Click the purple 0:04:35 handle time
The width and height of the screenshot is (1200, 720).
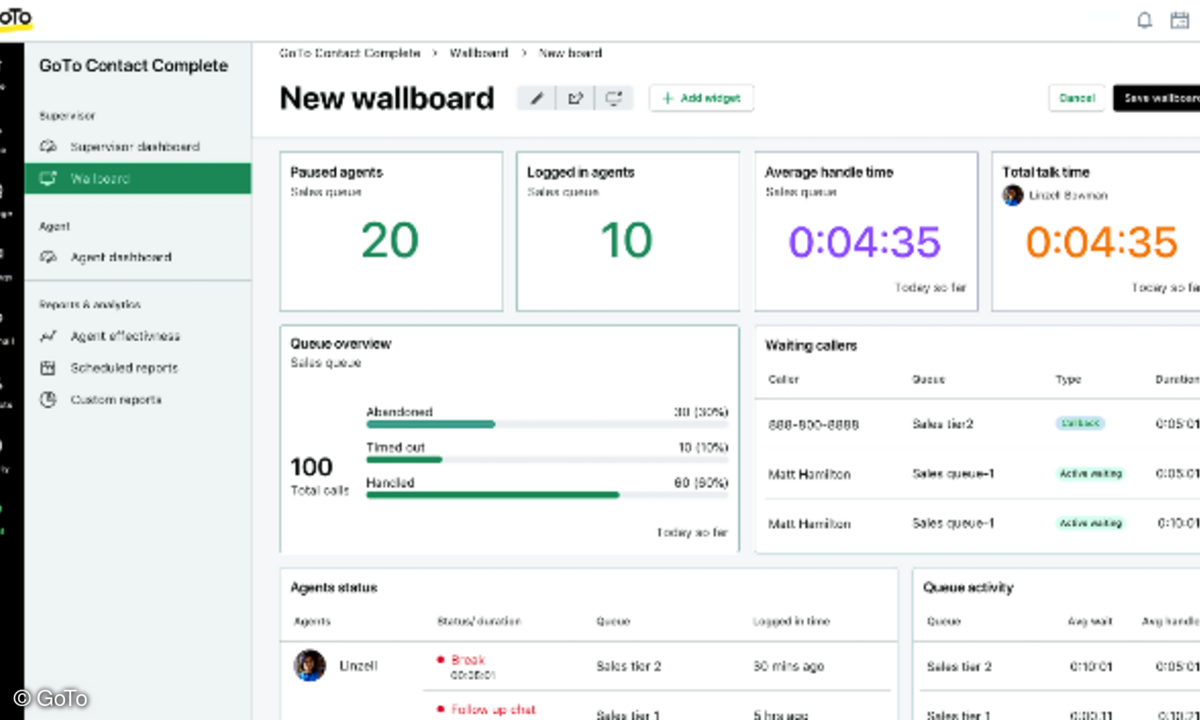[865, 242]
